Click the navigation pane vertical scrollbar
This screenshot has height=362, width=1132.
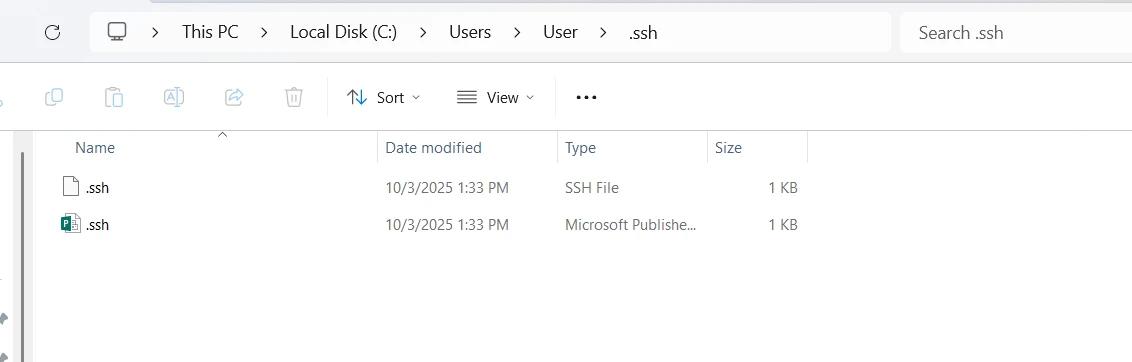[23, 257]
